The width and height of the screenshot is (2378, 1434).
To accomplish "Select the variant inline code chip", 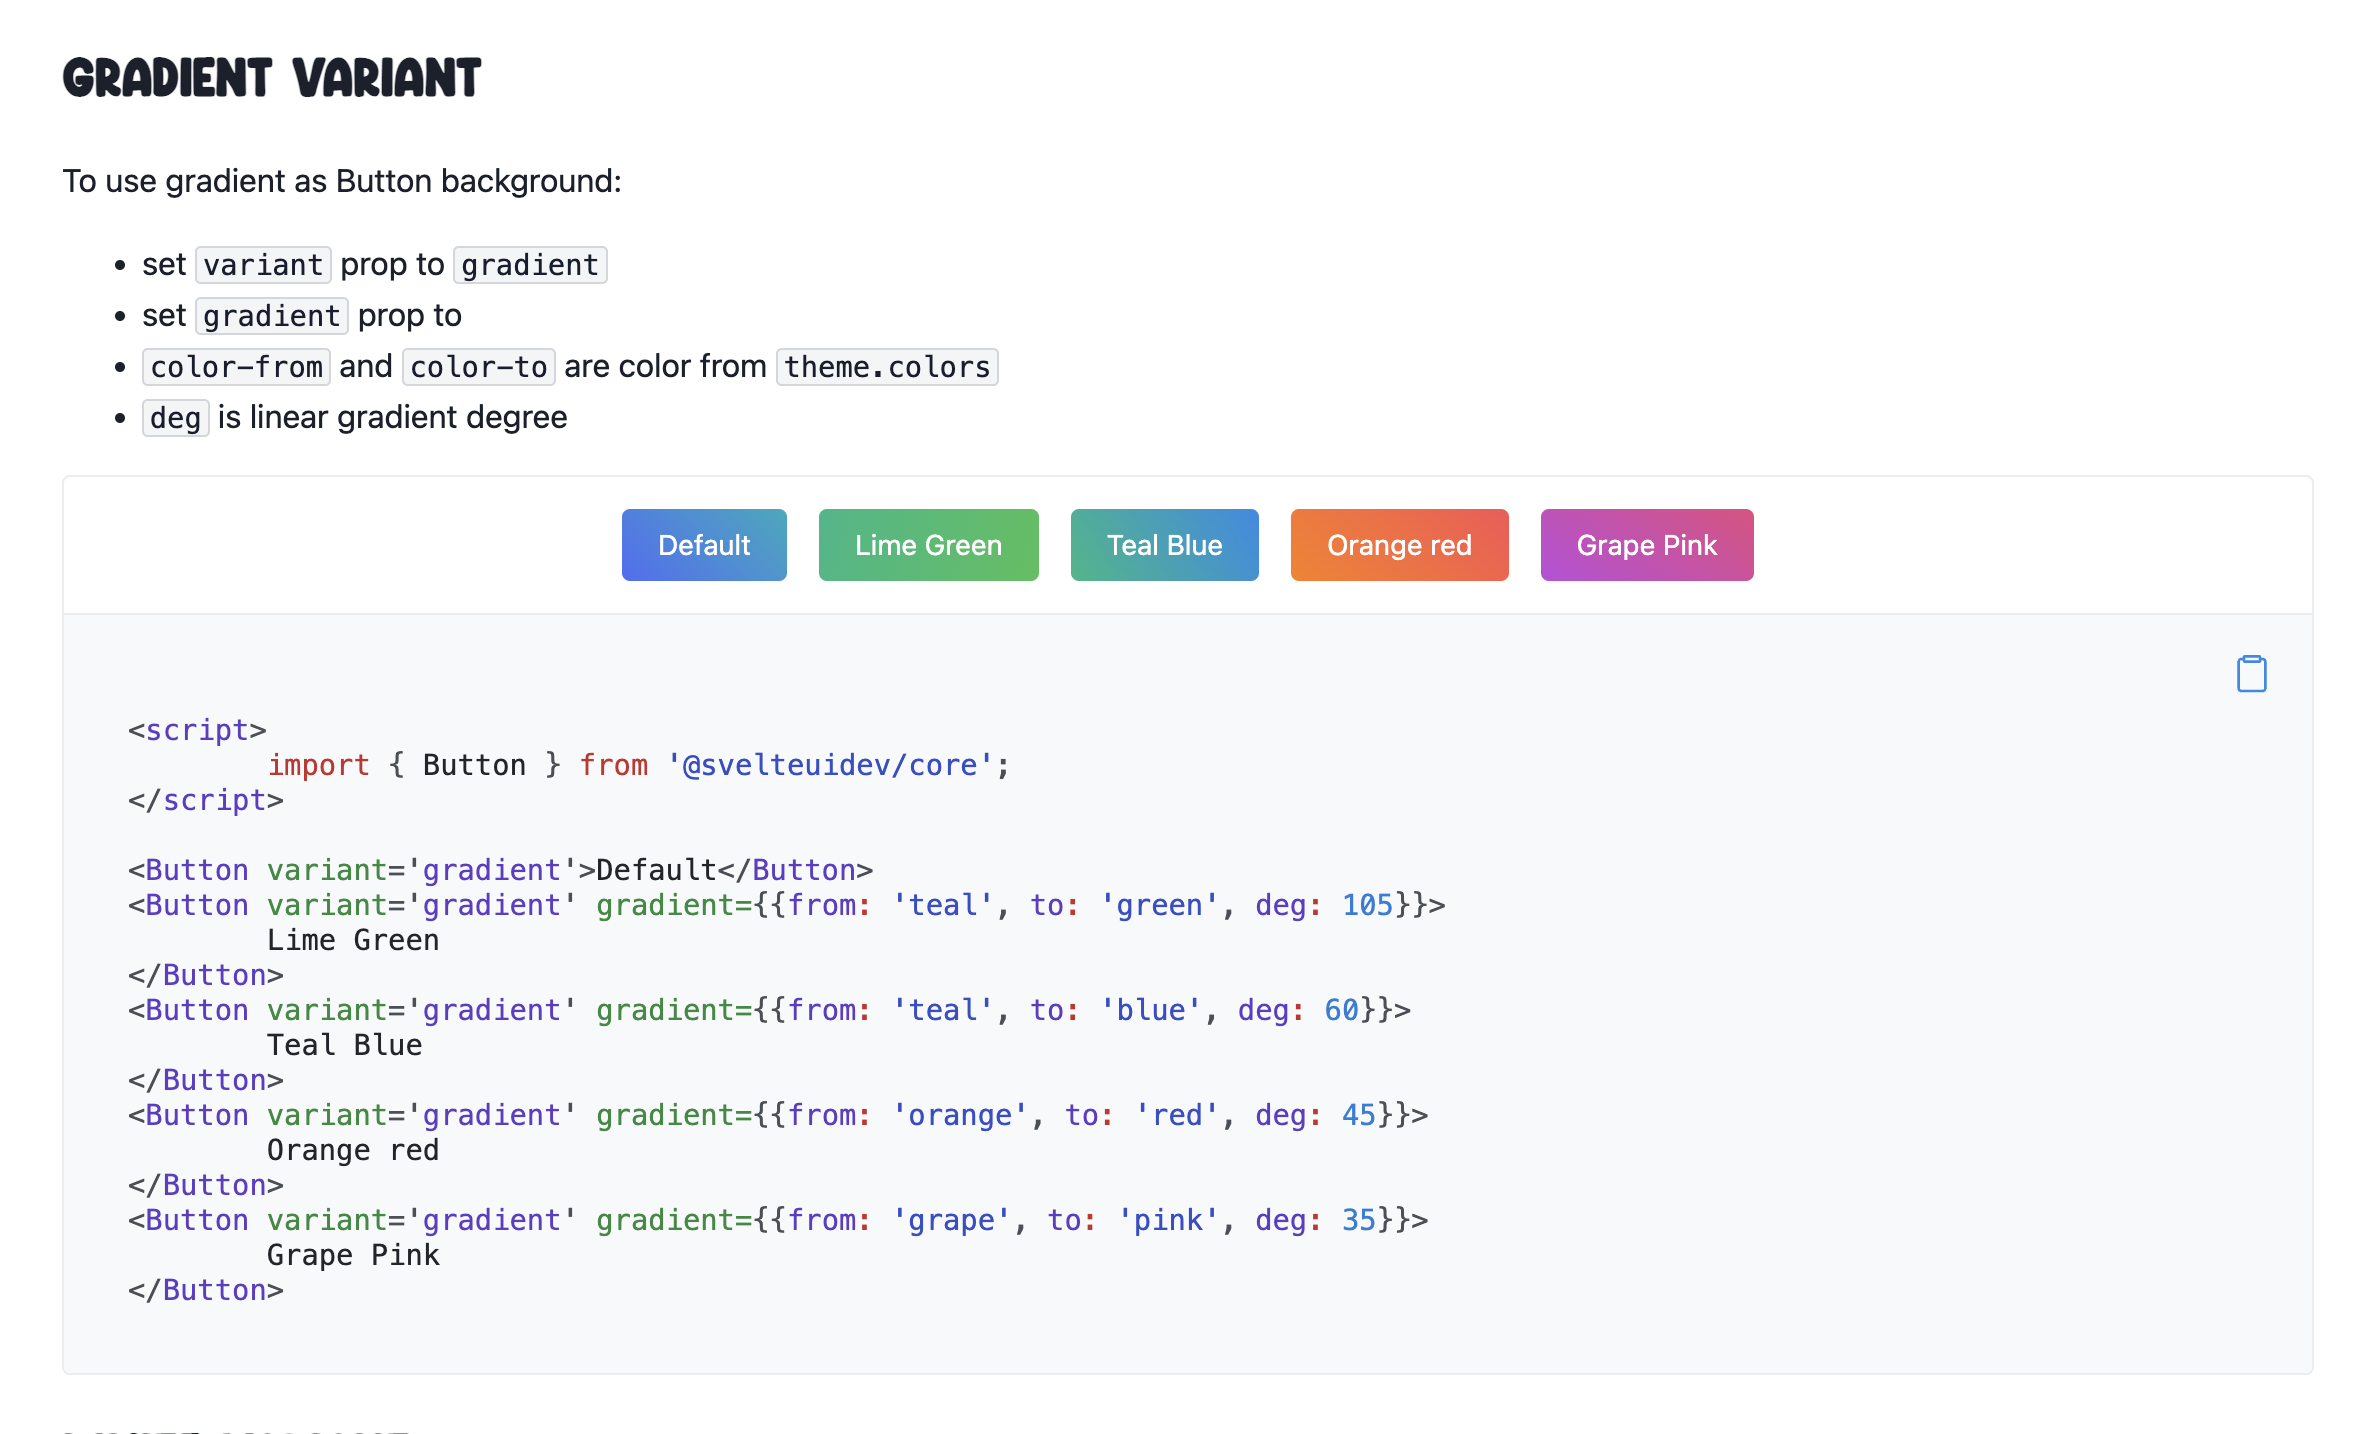I will click(262, 264).
